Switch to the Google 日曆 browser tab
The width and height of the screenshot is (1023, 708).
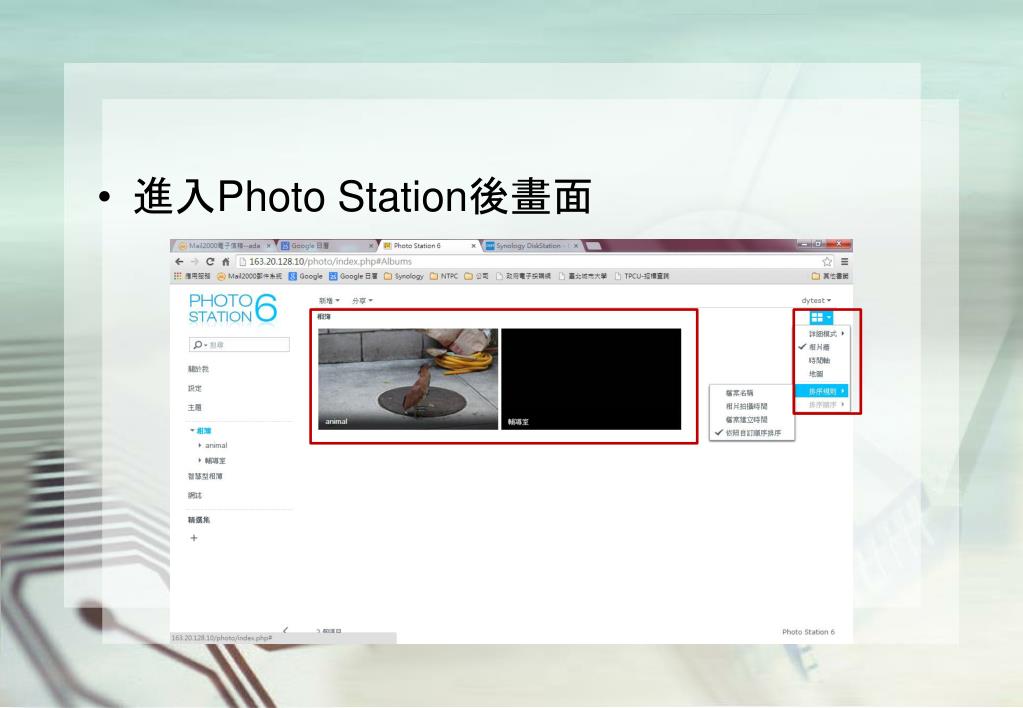[324, 246]
